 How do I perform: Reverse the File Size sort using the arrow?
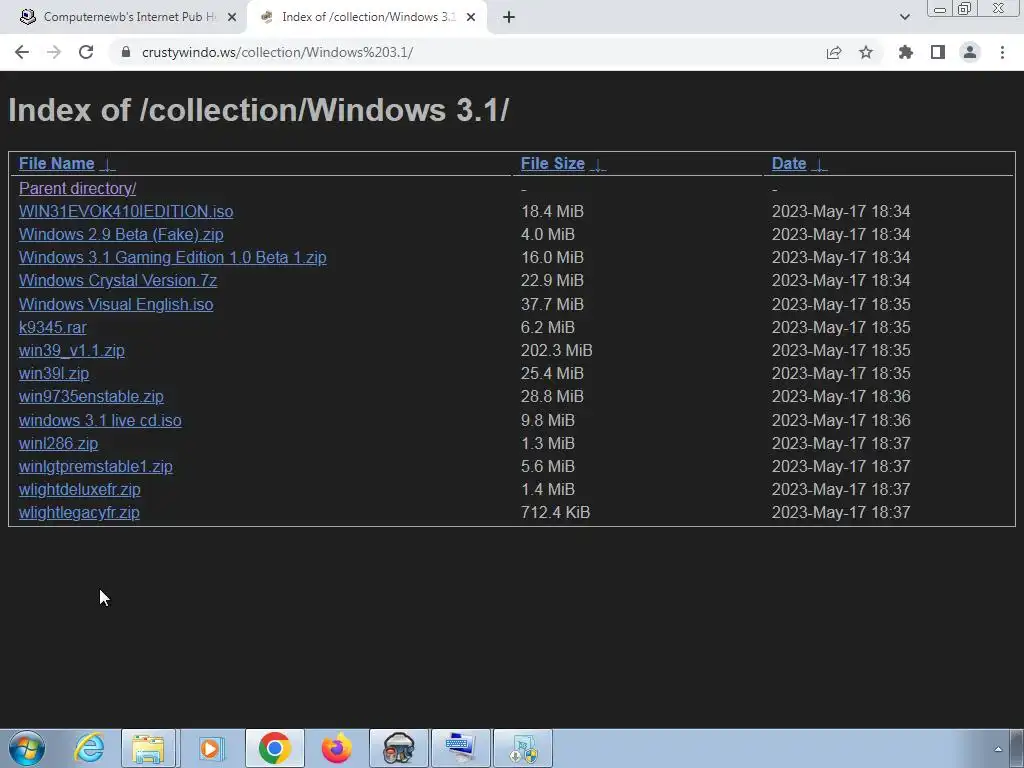(598, 165)
